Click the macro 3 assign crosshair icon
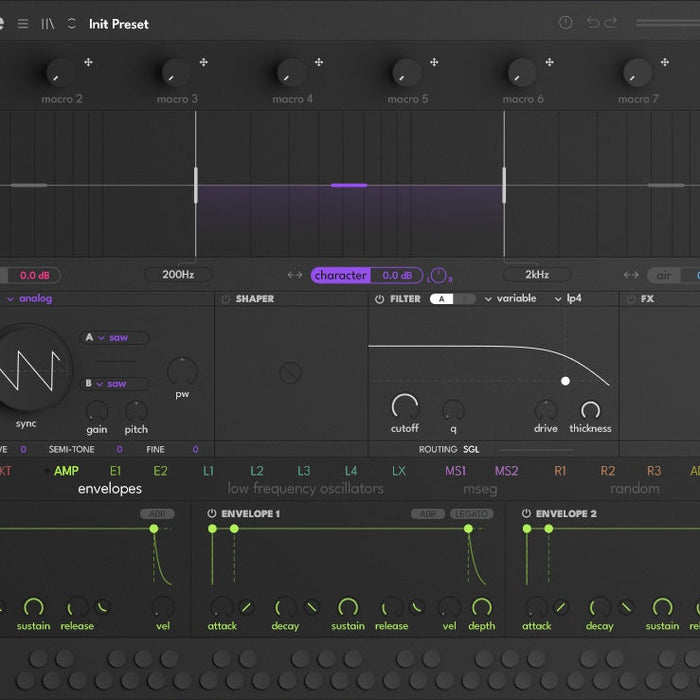700x700 pixels. [x=204, y=62]
